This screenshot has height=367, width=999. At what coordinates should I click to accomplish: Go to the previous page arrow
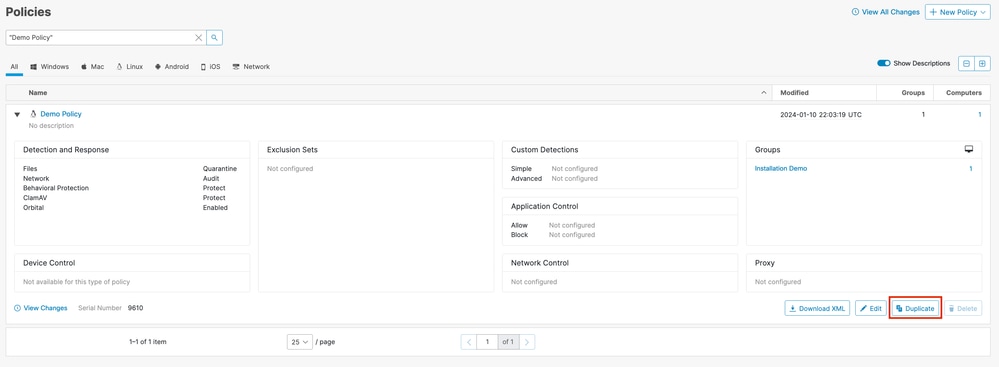[469, 342]
